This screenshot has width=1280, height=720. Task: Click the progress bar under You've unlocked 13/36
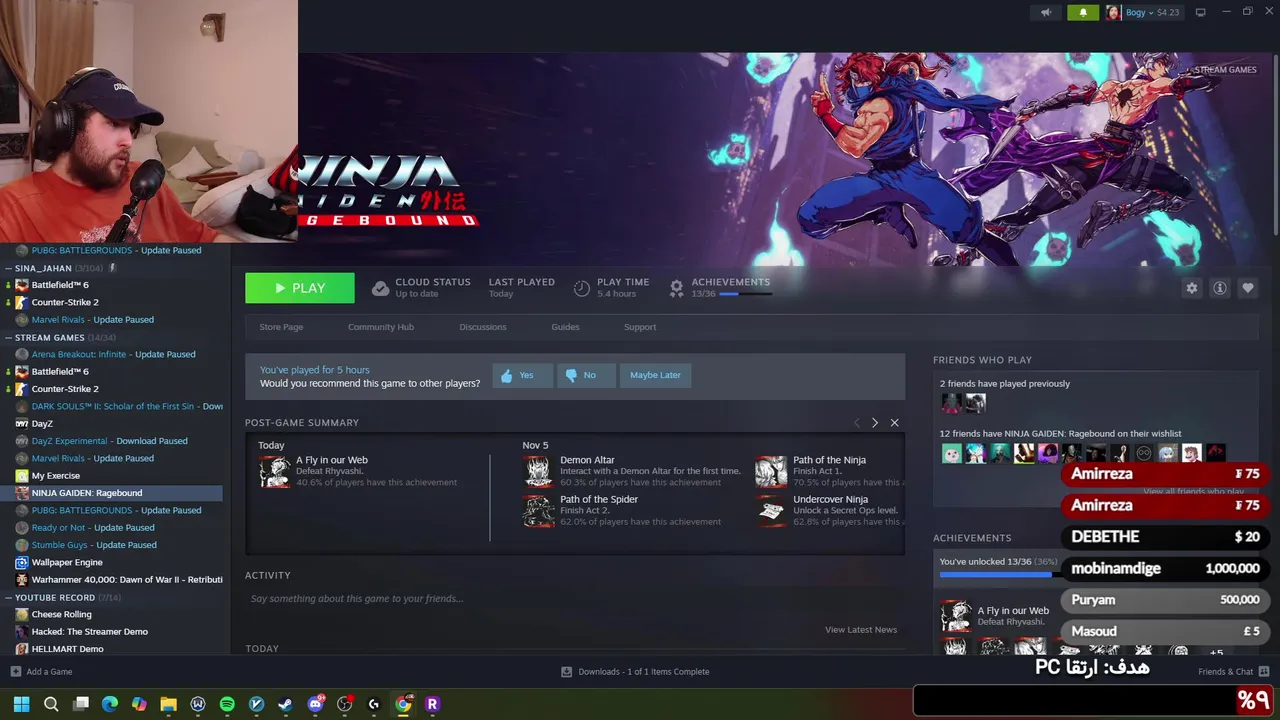point(1000,574)
